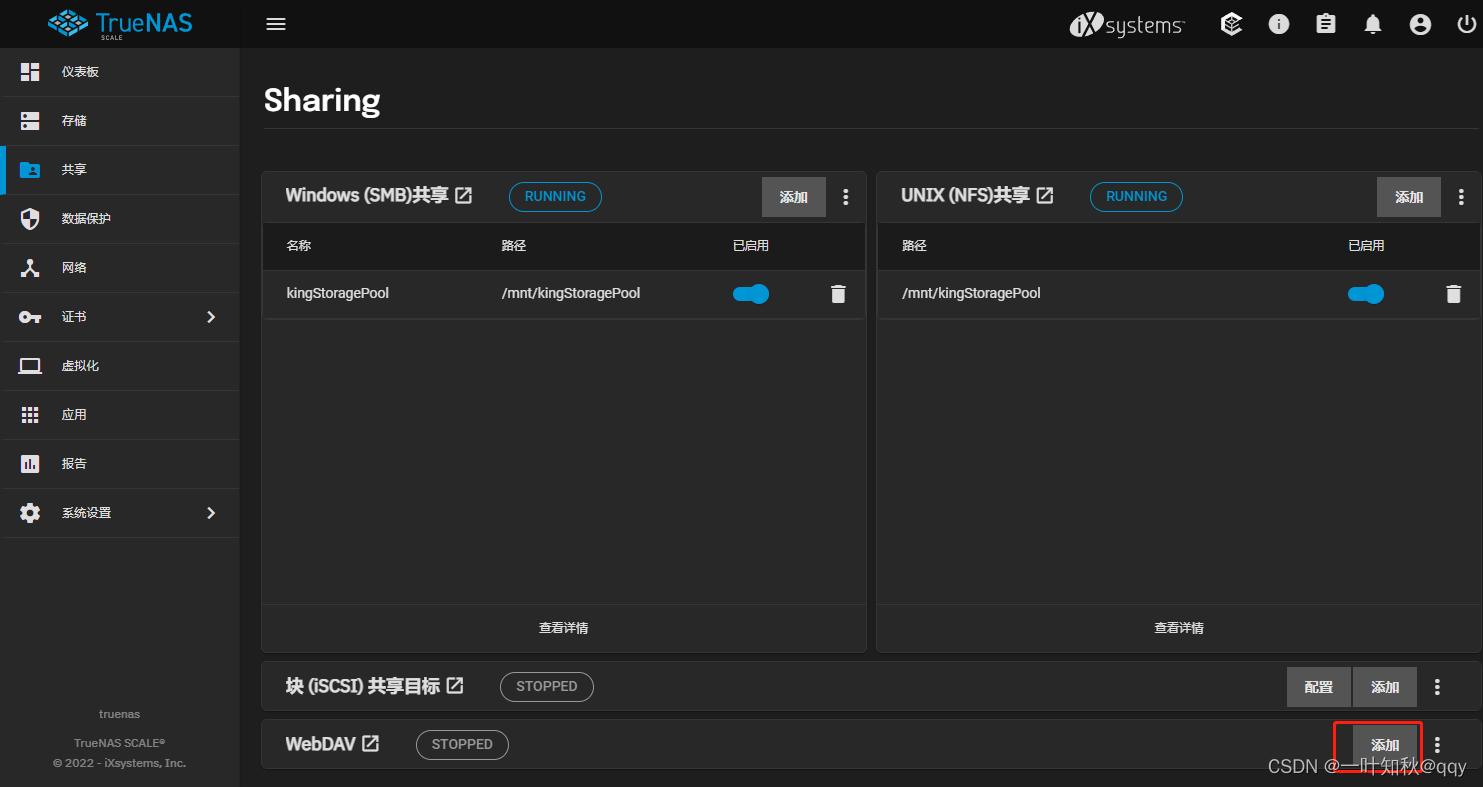Click 配置 for iSCSI share targets
1483x787 pixels.
pos(1319,687)
